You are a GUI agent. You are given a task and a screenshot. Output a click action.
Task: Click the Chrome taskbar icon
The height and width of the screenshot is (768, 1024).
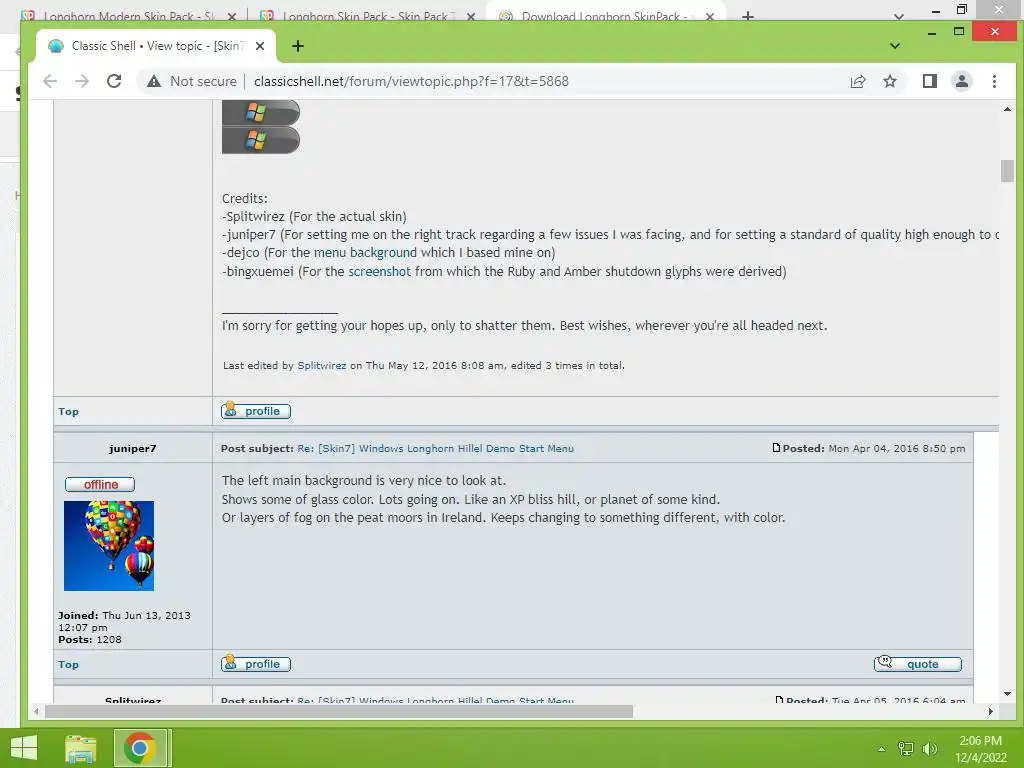(139, 748)
